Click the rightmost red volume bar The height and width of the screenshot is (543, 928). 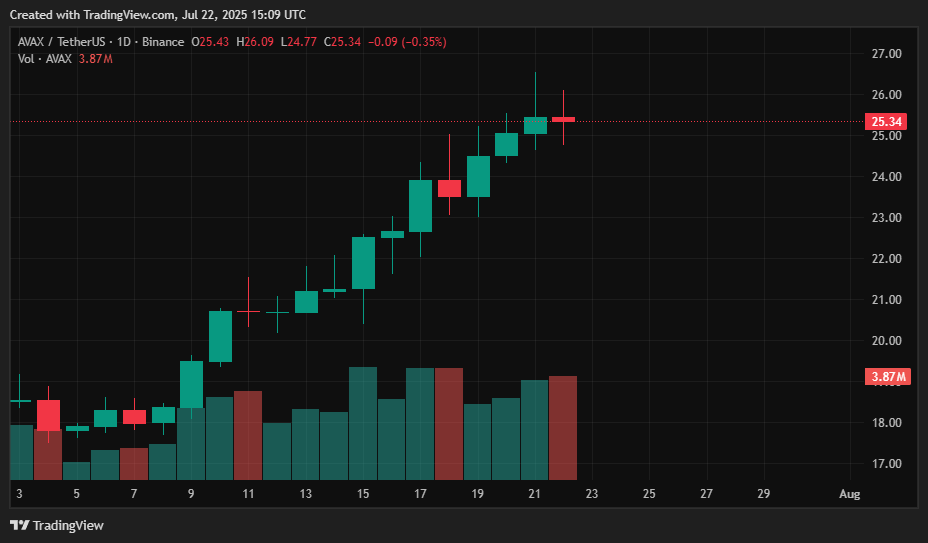coord(563,428)
